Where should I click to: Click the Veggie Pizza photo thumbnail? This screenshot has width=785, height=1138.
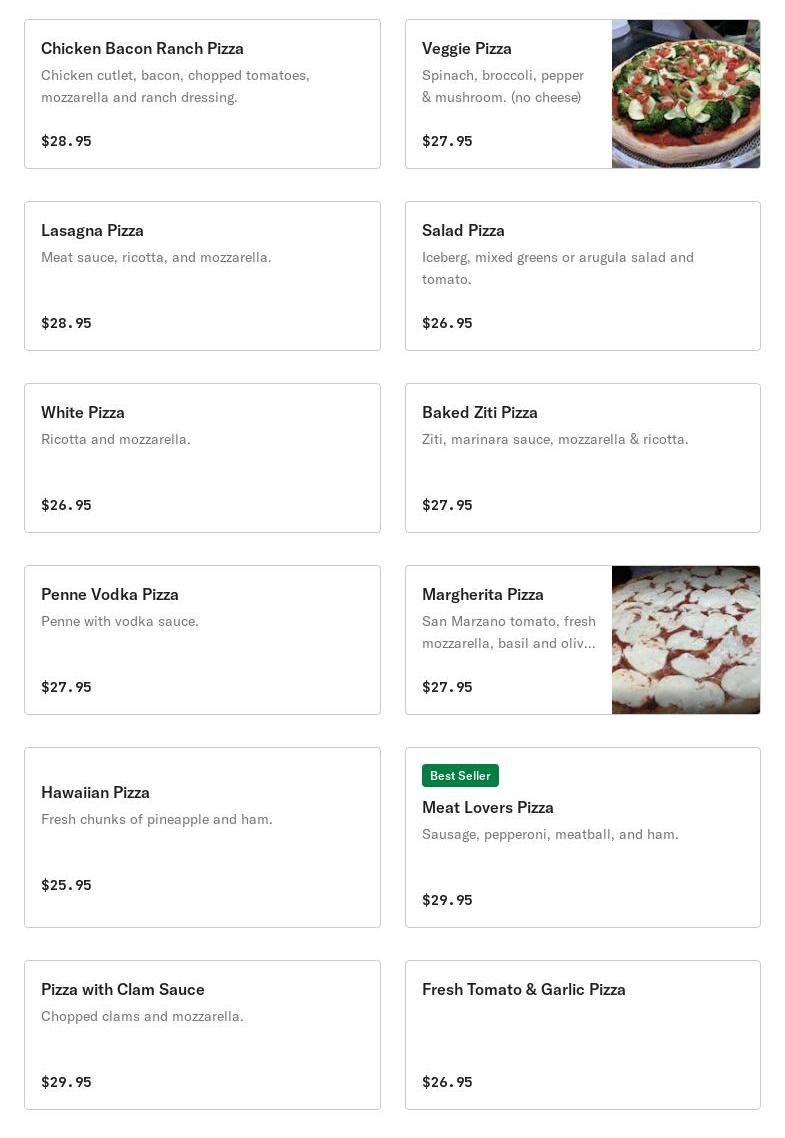[685, 94]
